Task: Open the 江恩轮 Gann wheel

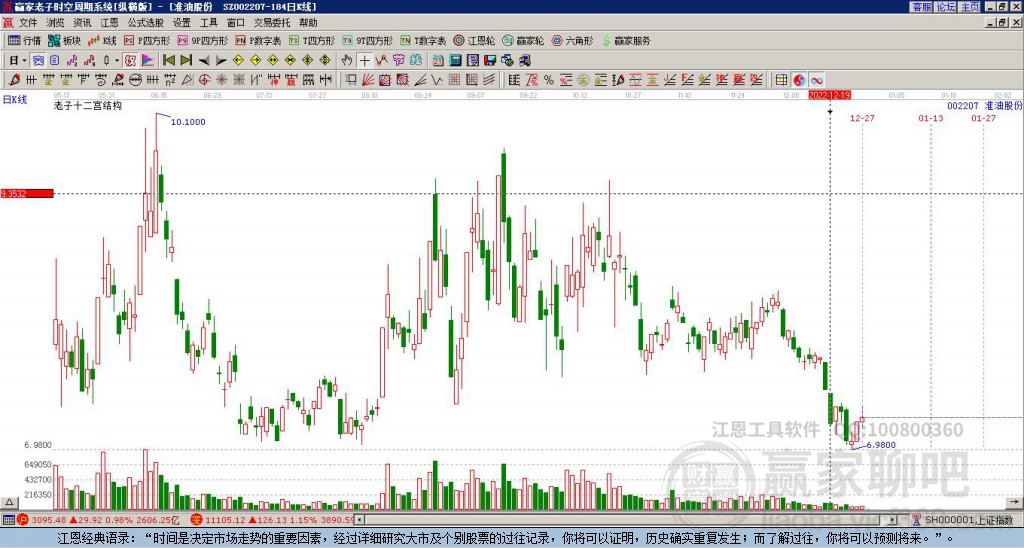Action: (474, 40)
